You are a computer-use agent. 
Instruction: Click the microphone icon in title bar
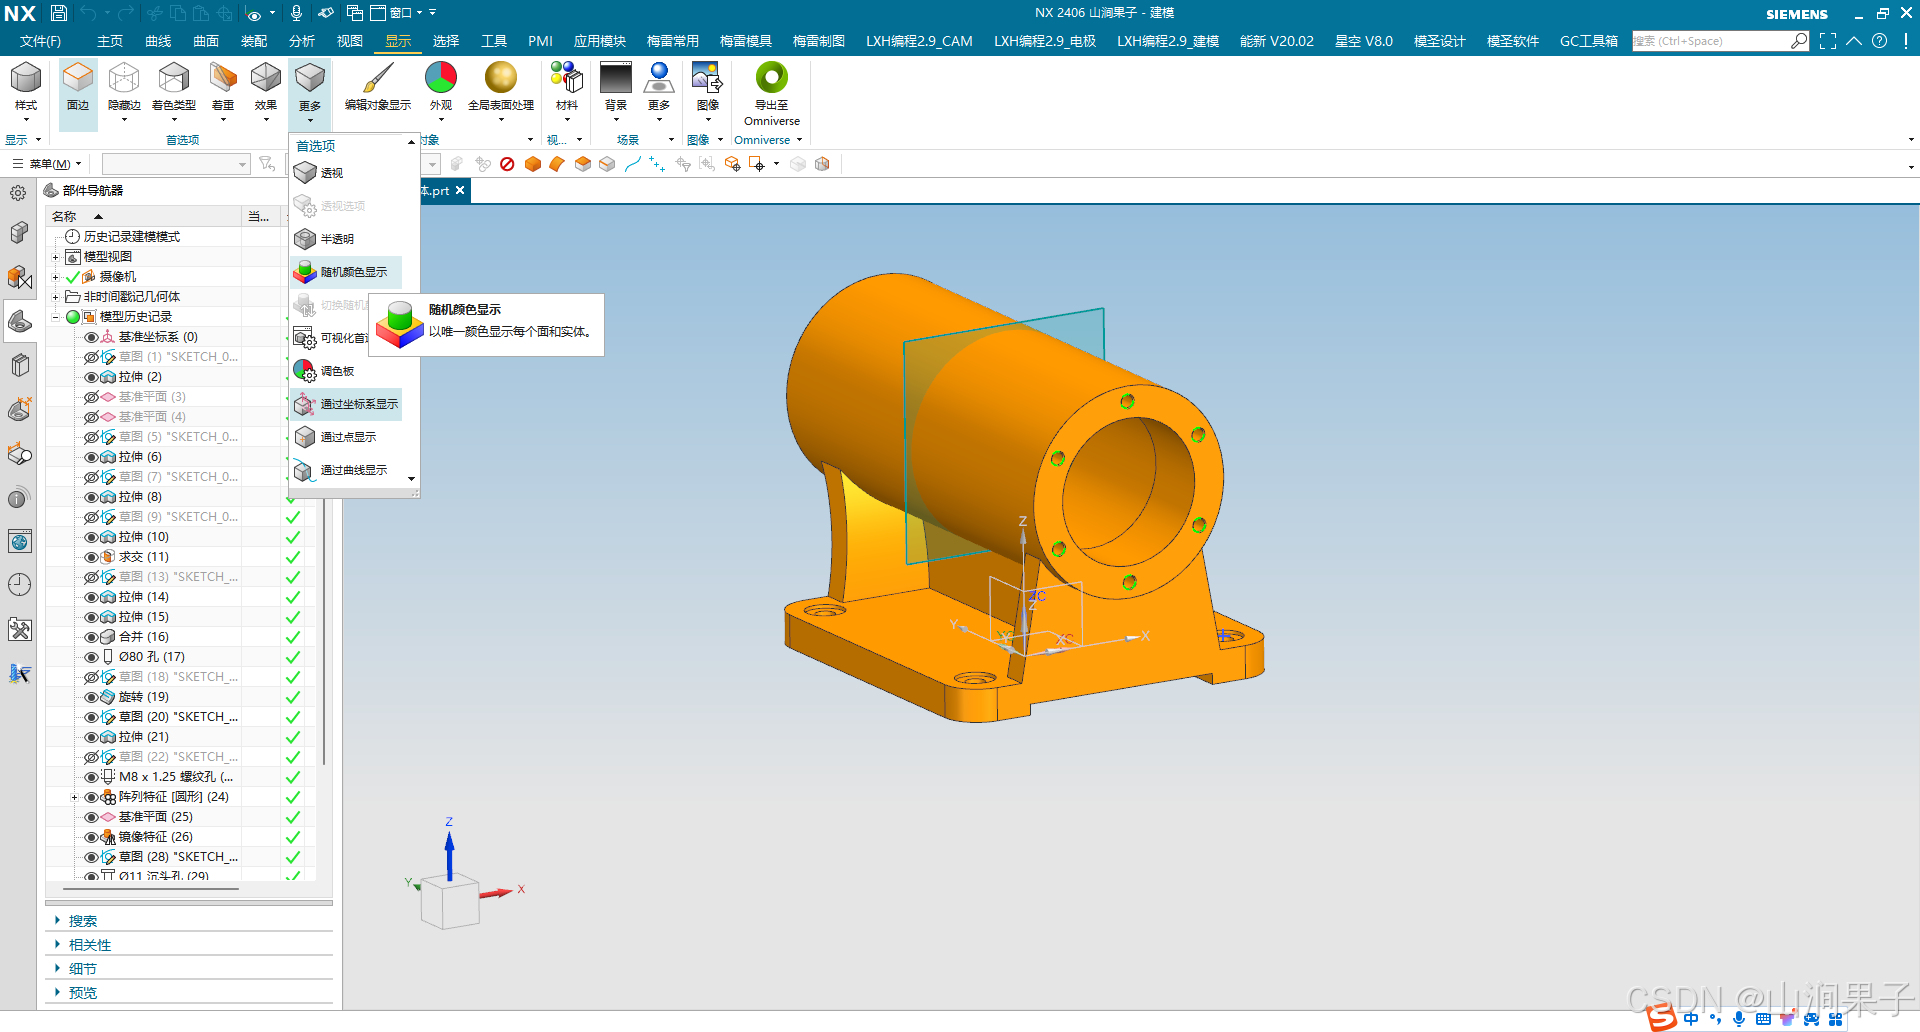click(296, 13)
